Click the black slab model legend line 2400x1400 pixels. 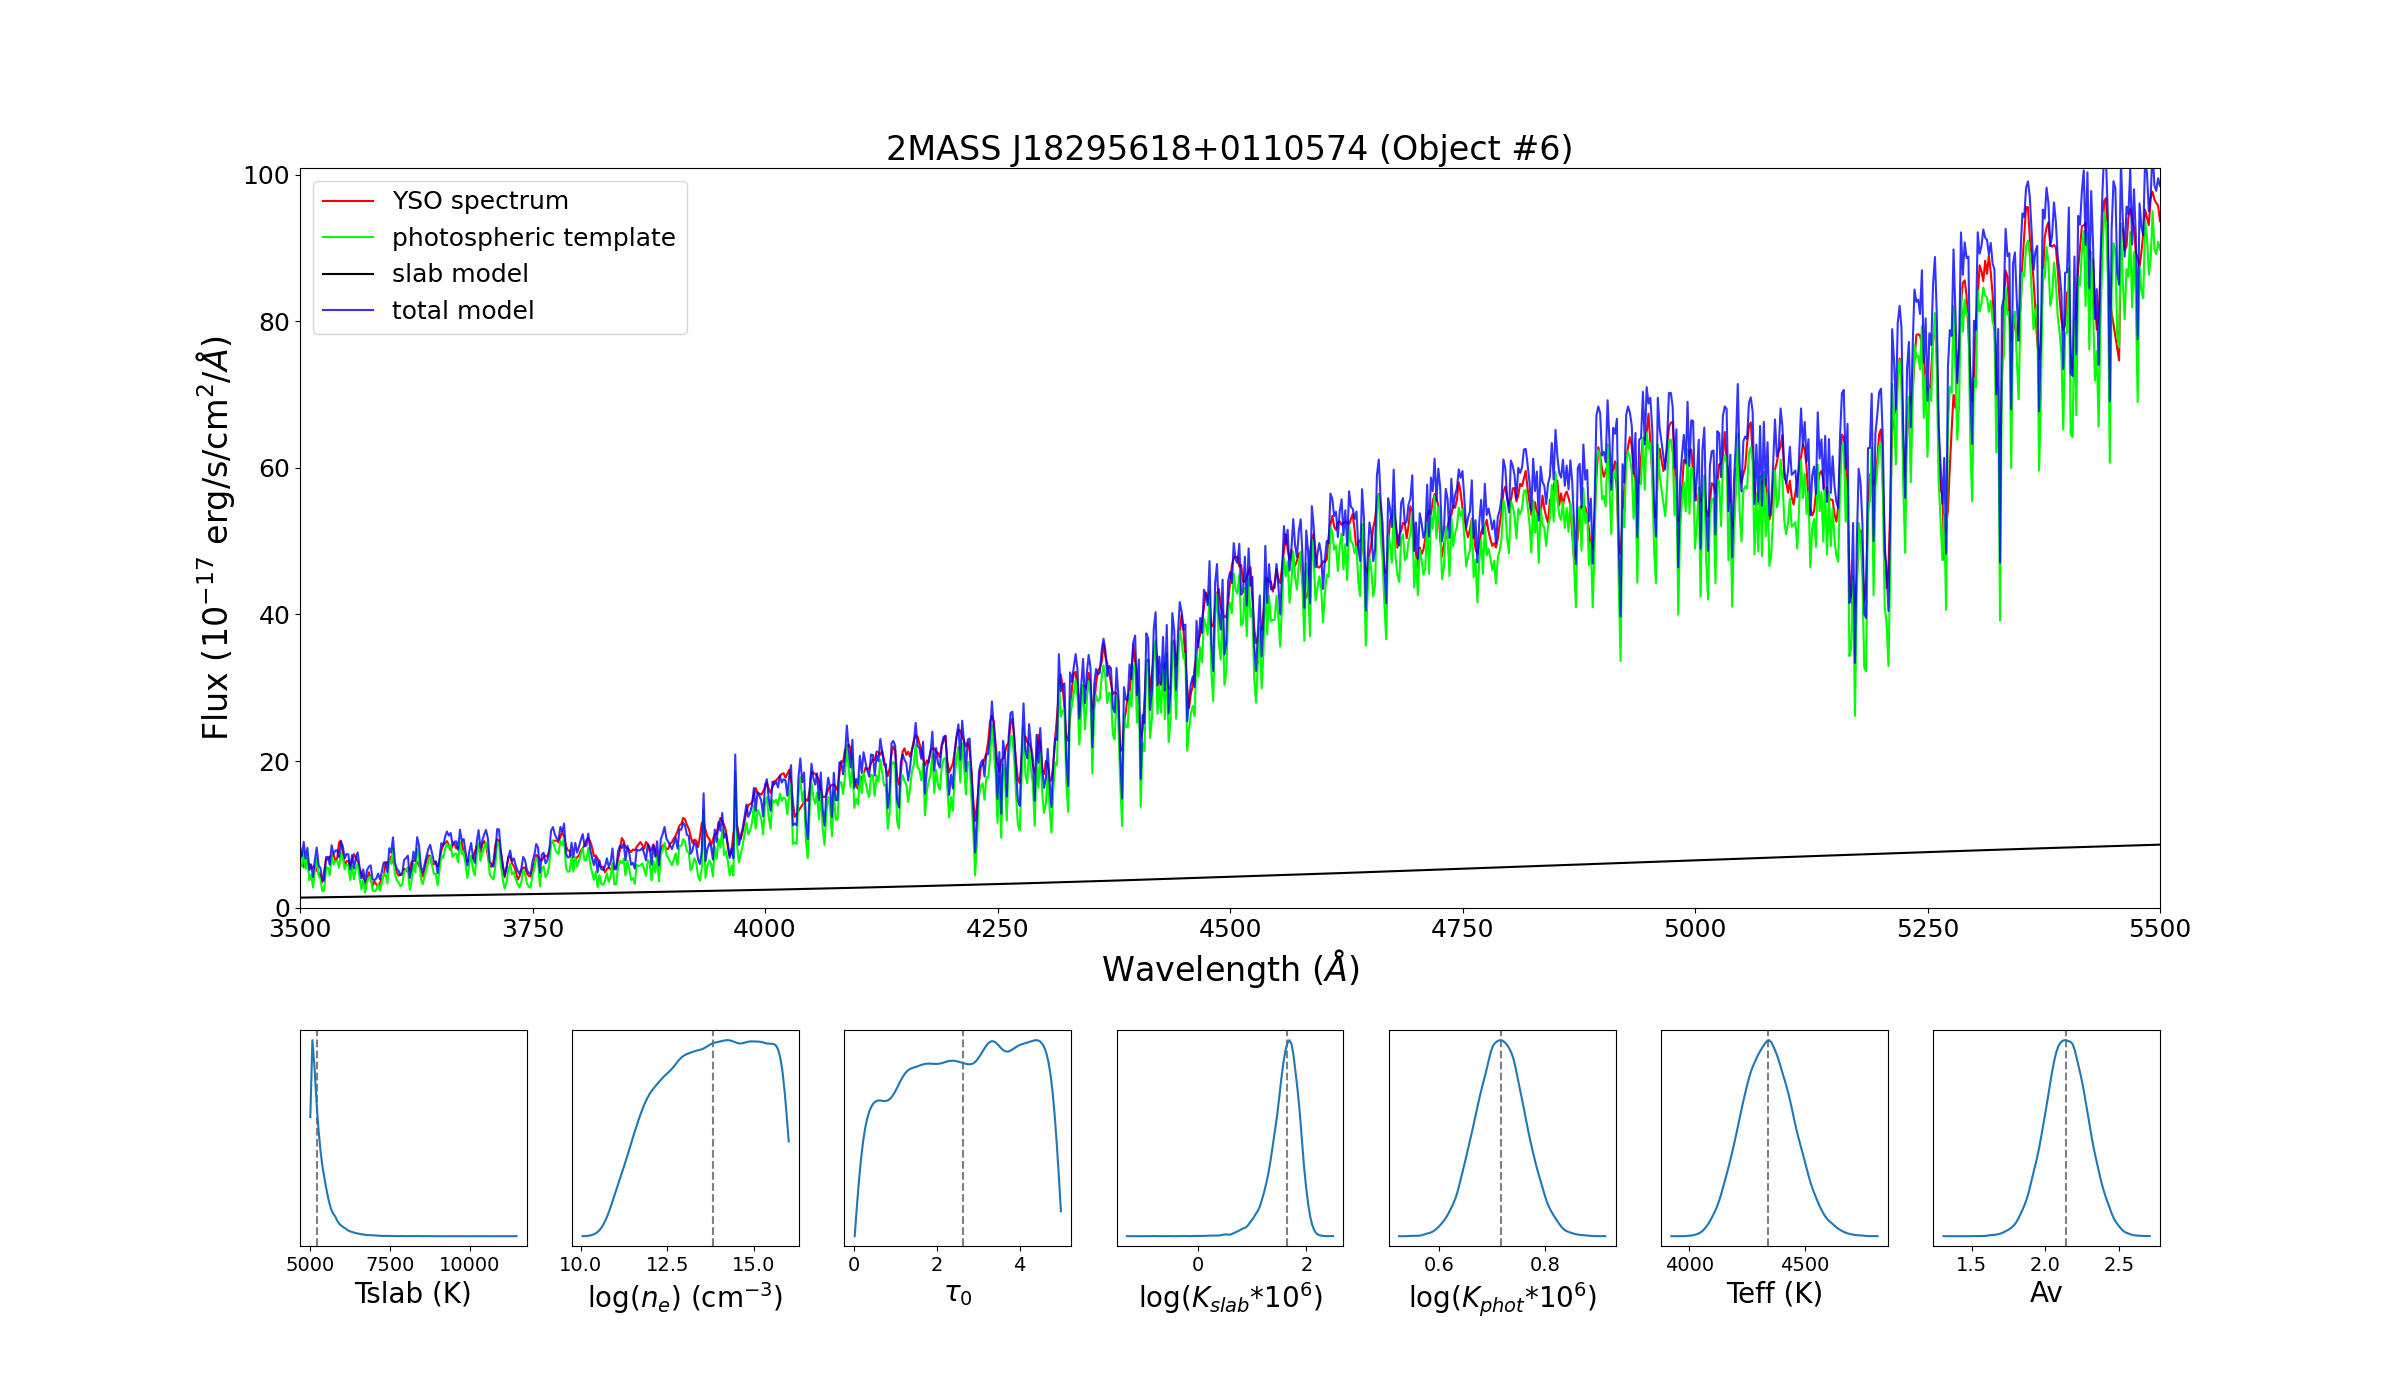[x=348, y=274]
